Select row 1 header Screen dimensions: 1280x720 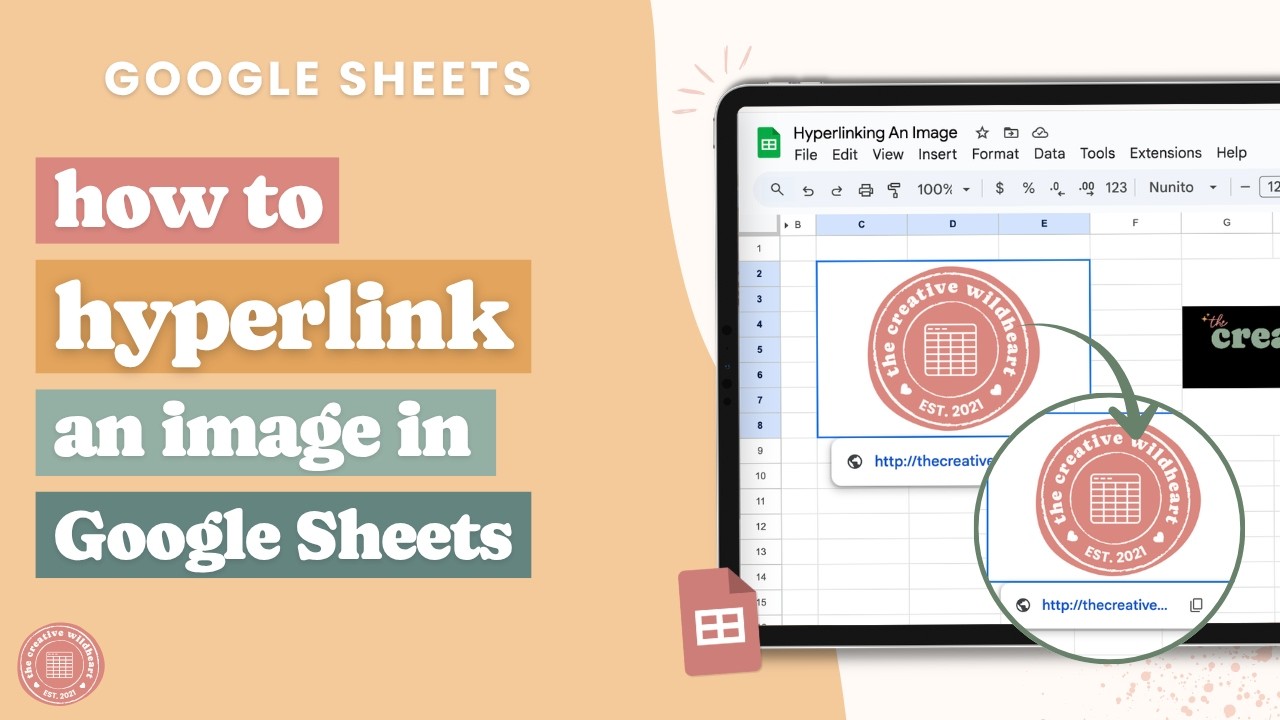(x=759, y=248)
